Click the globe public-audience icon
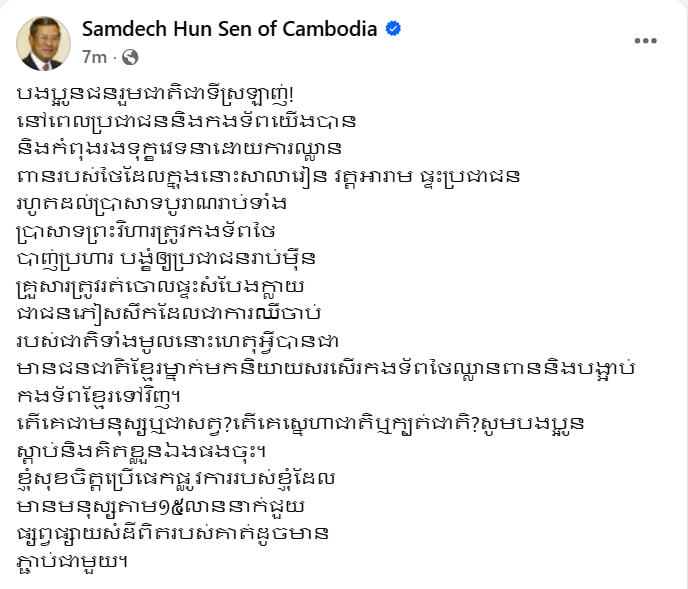This screenshot has width=688, height=589. pos(130,57)
